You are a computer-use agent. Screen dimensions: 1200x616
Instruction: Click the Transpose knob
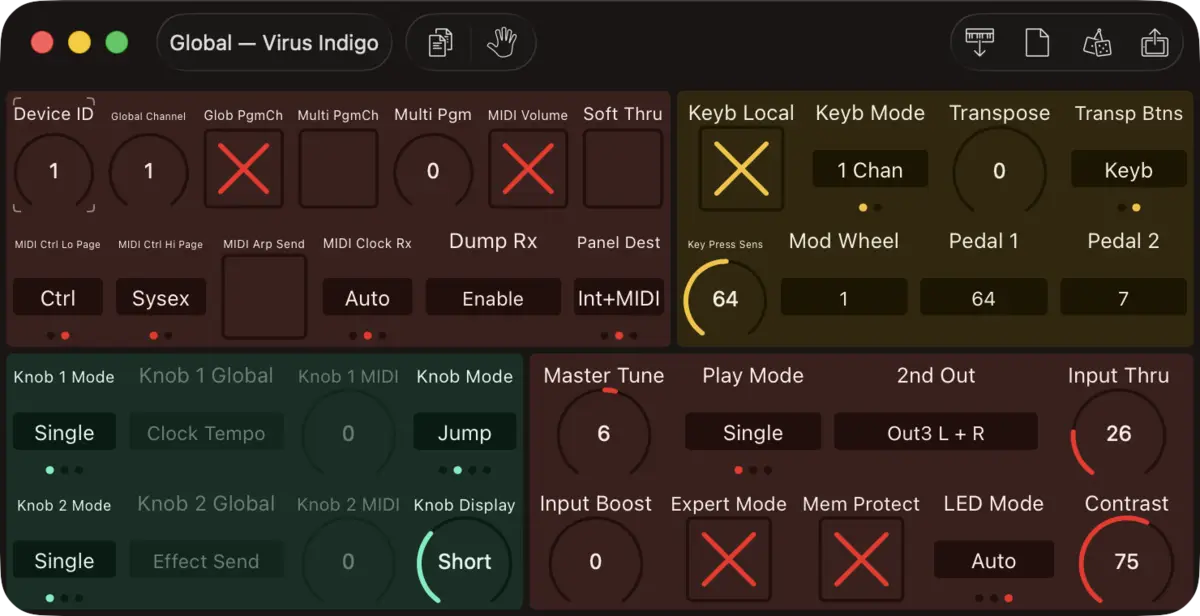click(999, 171)
